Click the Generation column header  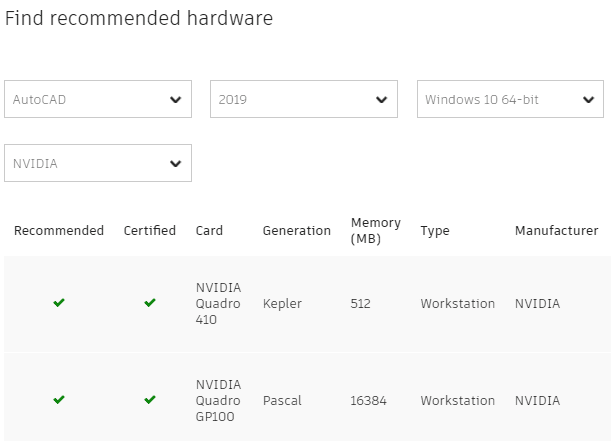tap(296, 231)
